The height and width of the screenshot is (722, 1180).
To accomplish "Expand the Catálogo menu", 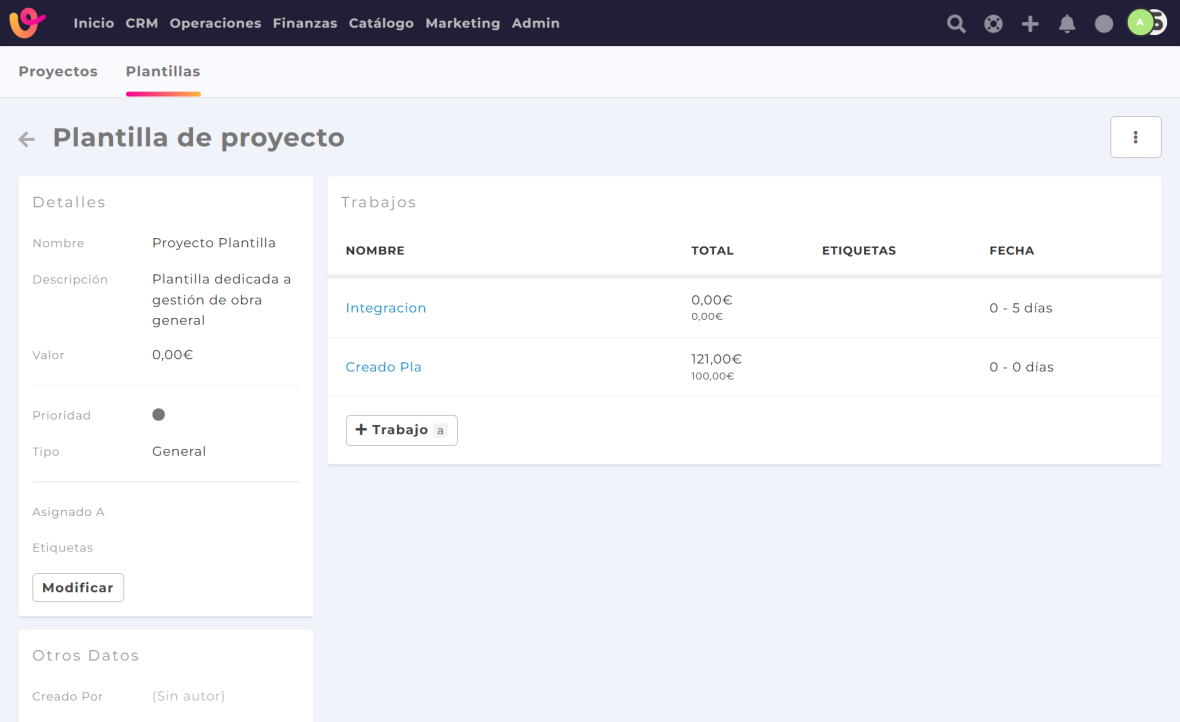I will pos(381,23).
